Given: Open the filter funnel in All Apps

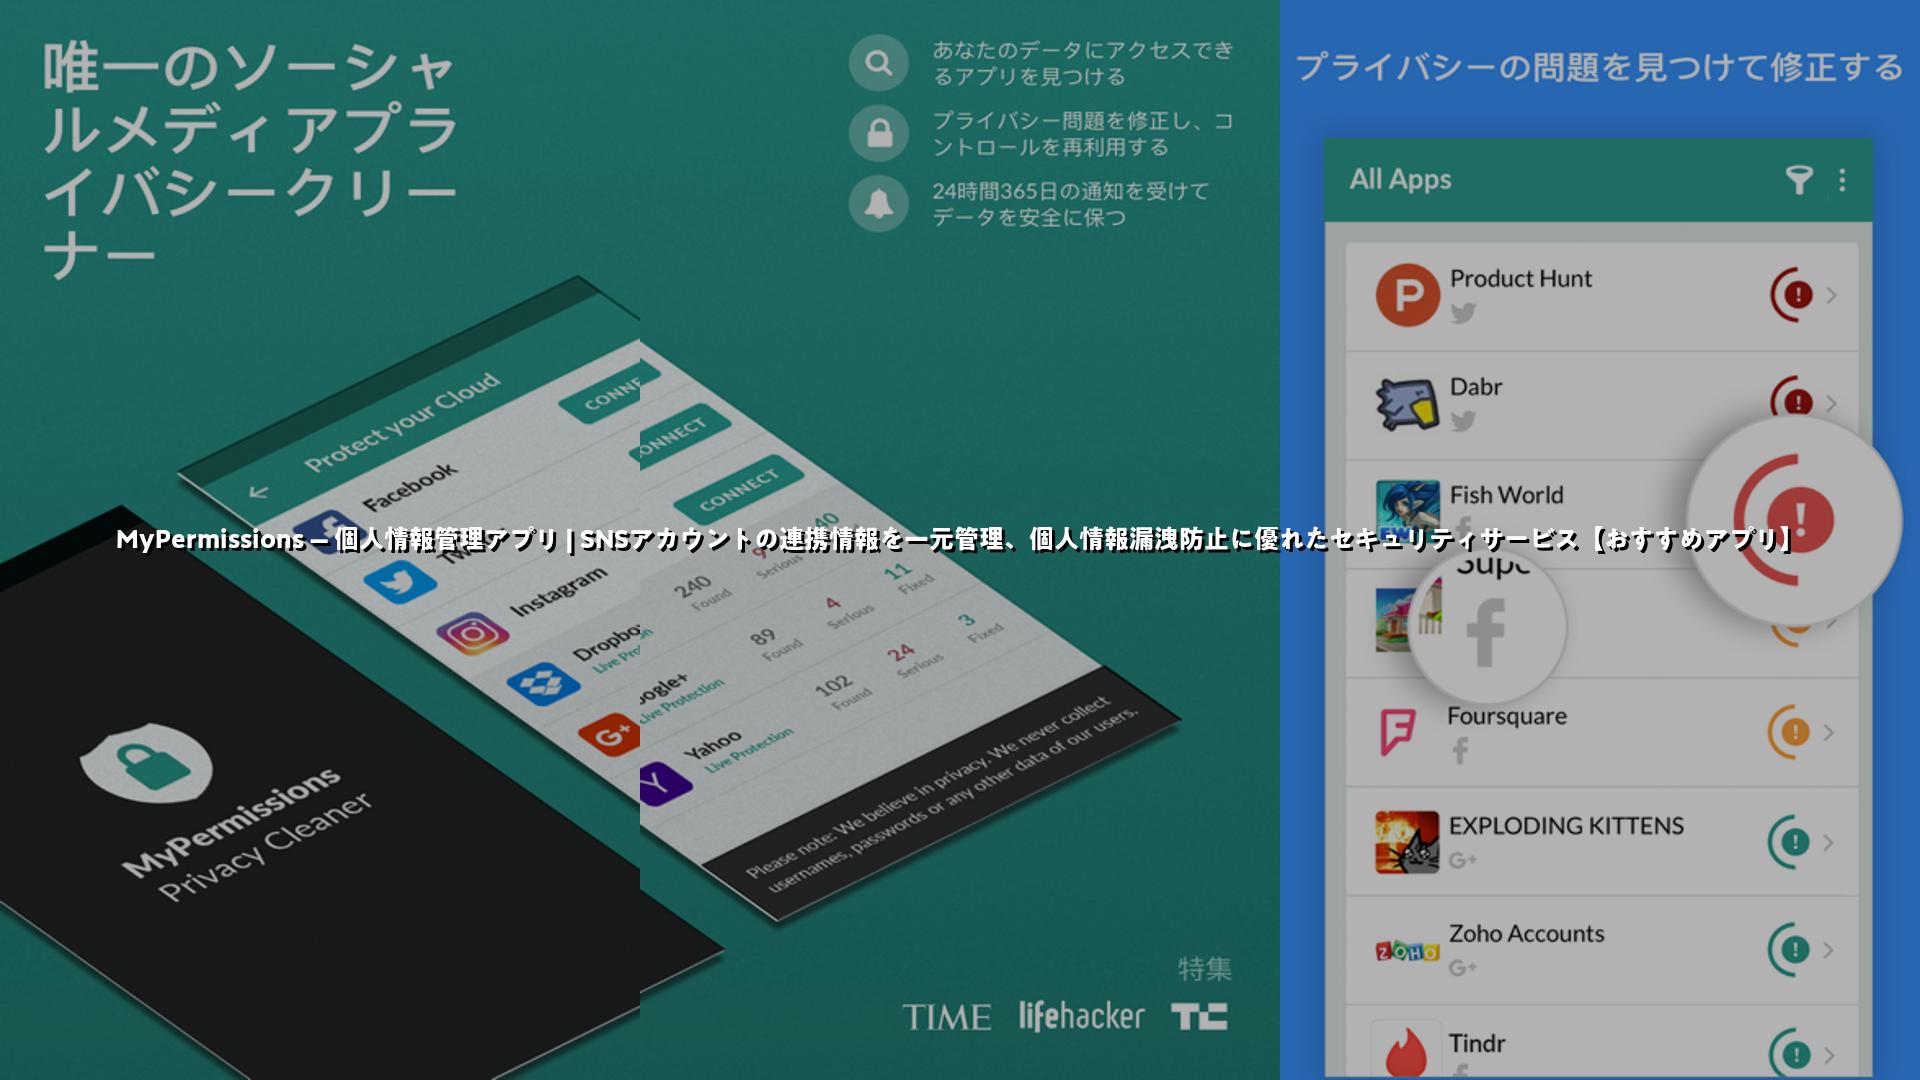Looking at the screenshot, I should point(1799,180).
